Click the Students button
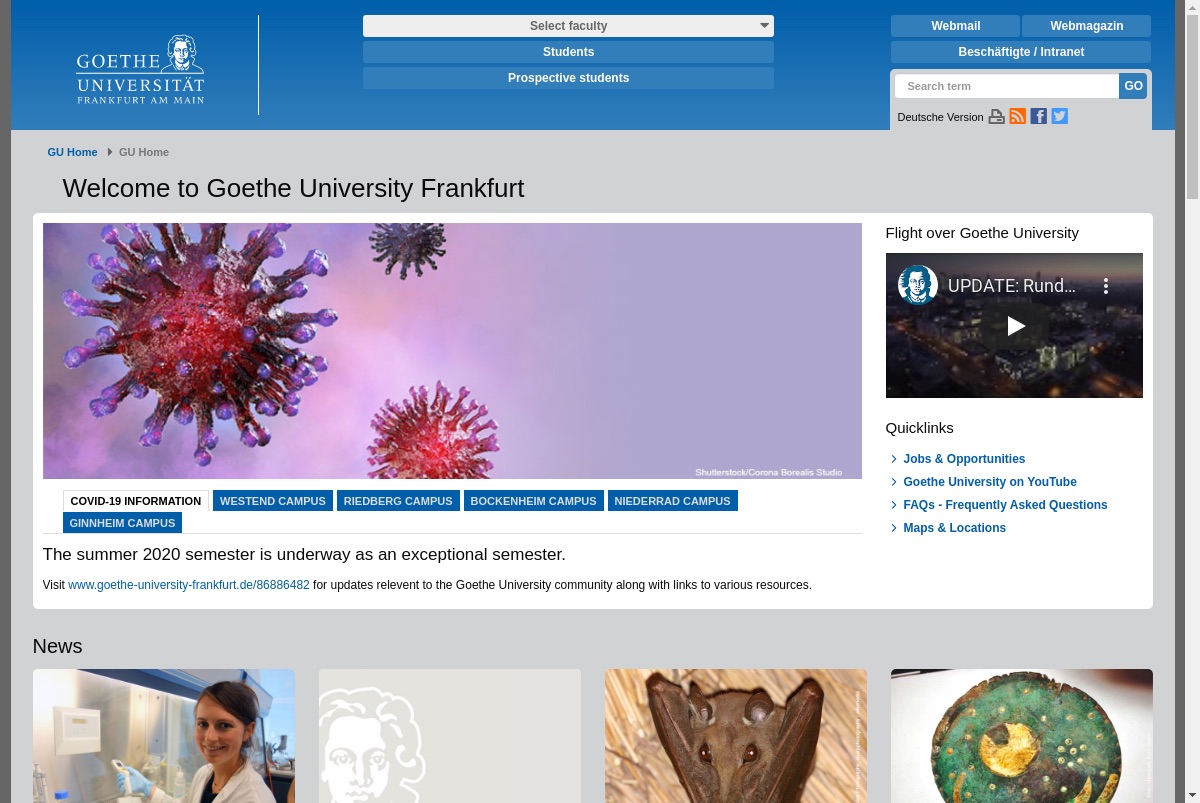Viewport: 1200px width, 803px height. (568, 52)
